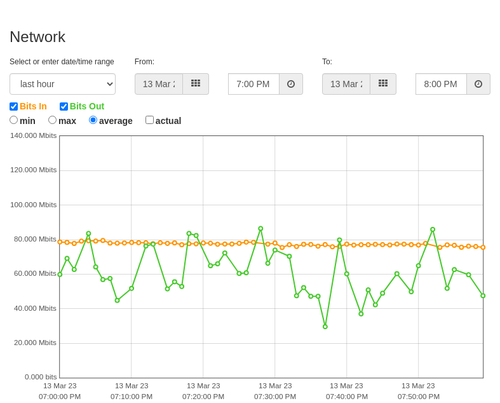Click the '80.000 Mbits' axis label
Viewport: 500px width, 403px height.
coord(35,239)
